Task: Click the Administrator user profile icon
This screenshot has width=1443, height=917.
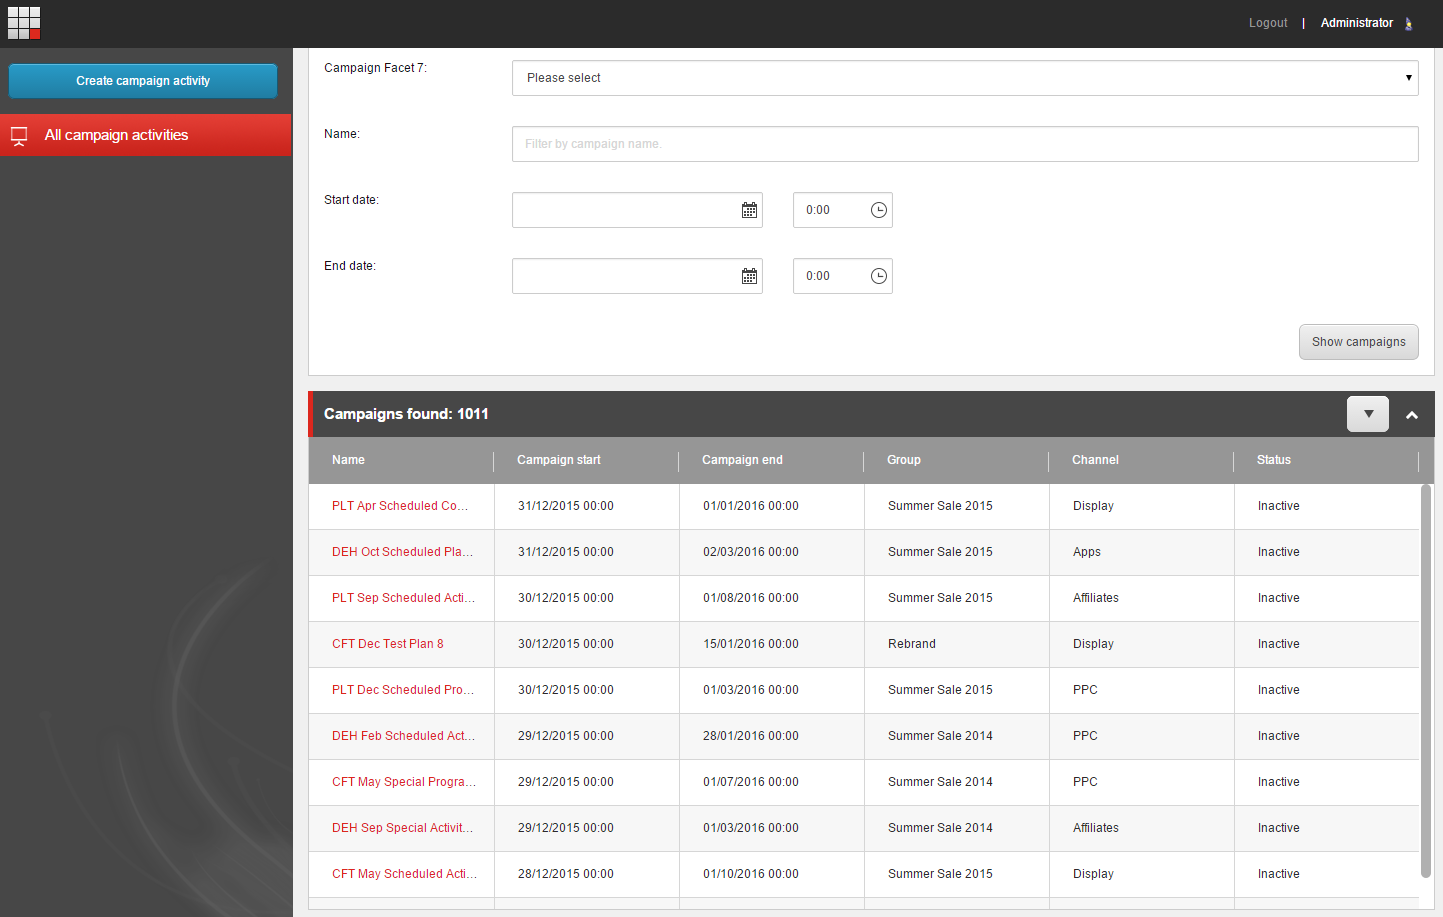Action: pyautogui.click(x=1409, y=22)
